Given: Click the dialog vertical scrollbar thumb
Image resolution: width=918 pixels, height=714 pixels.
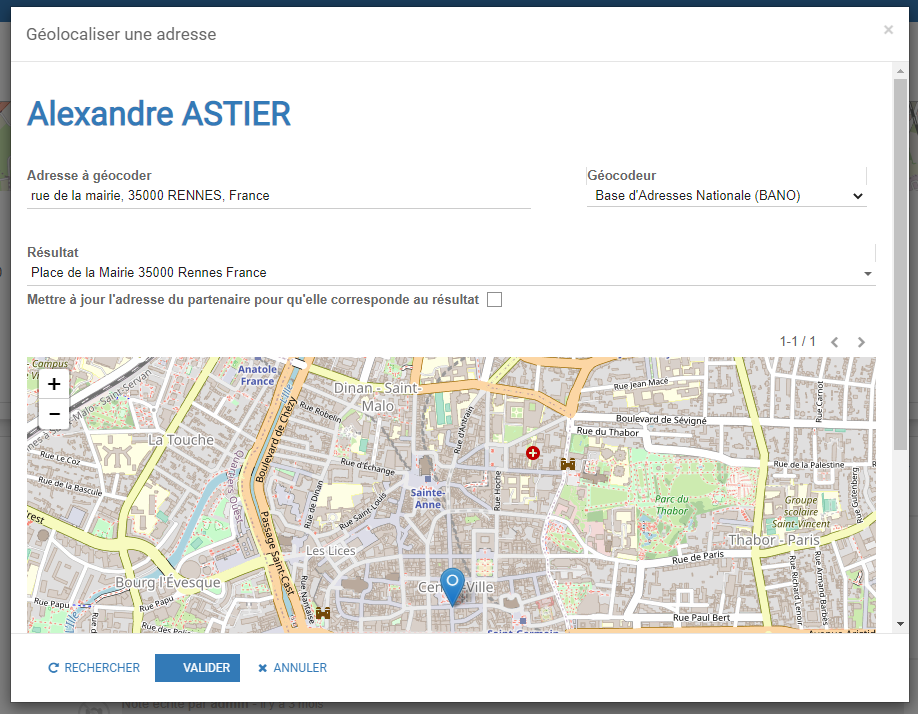Looking at the screenshot, I should click(x=900, y=263).
